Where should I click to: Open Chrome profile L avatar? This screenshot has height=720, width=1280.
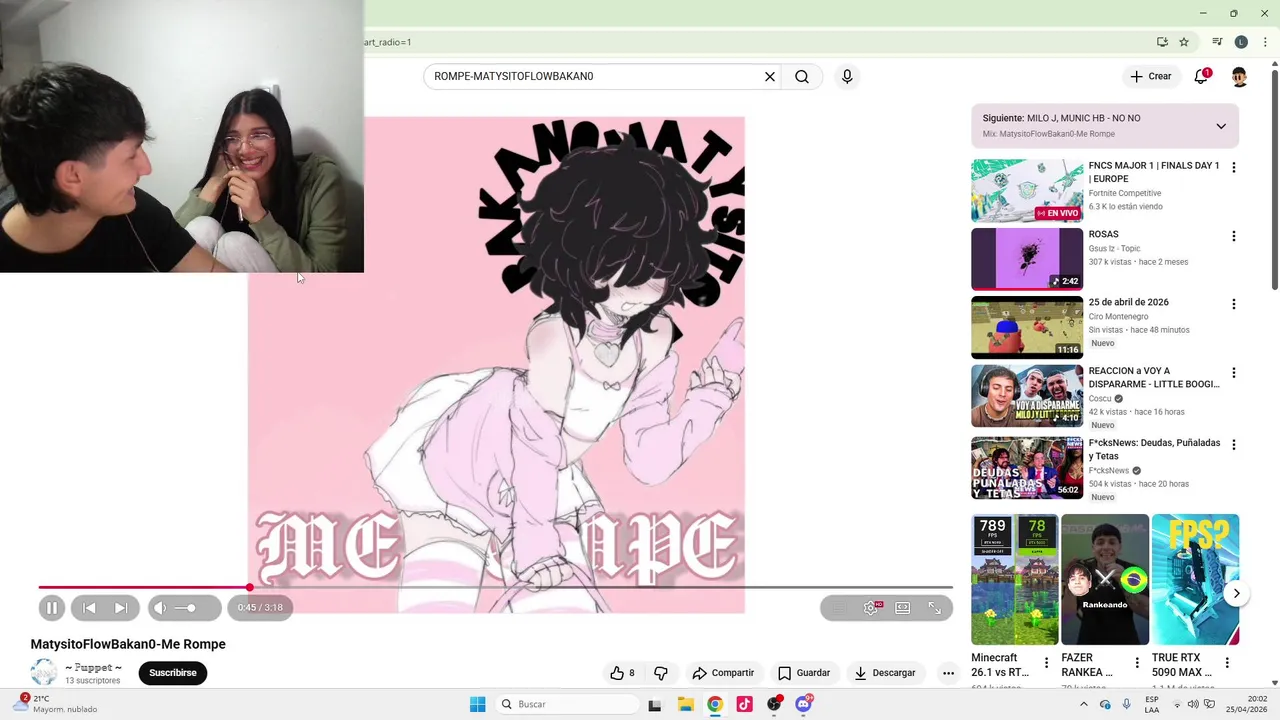click(x=1241, y=42)
